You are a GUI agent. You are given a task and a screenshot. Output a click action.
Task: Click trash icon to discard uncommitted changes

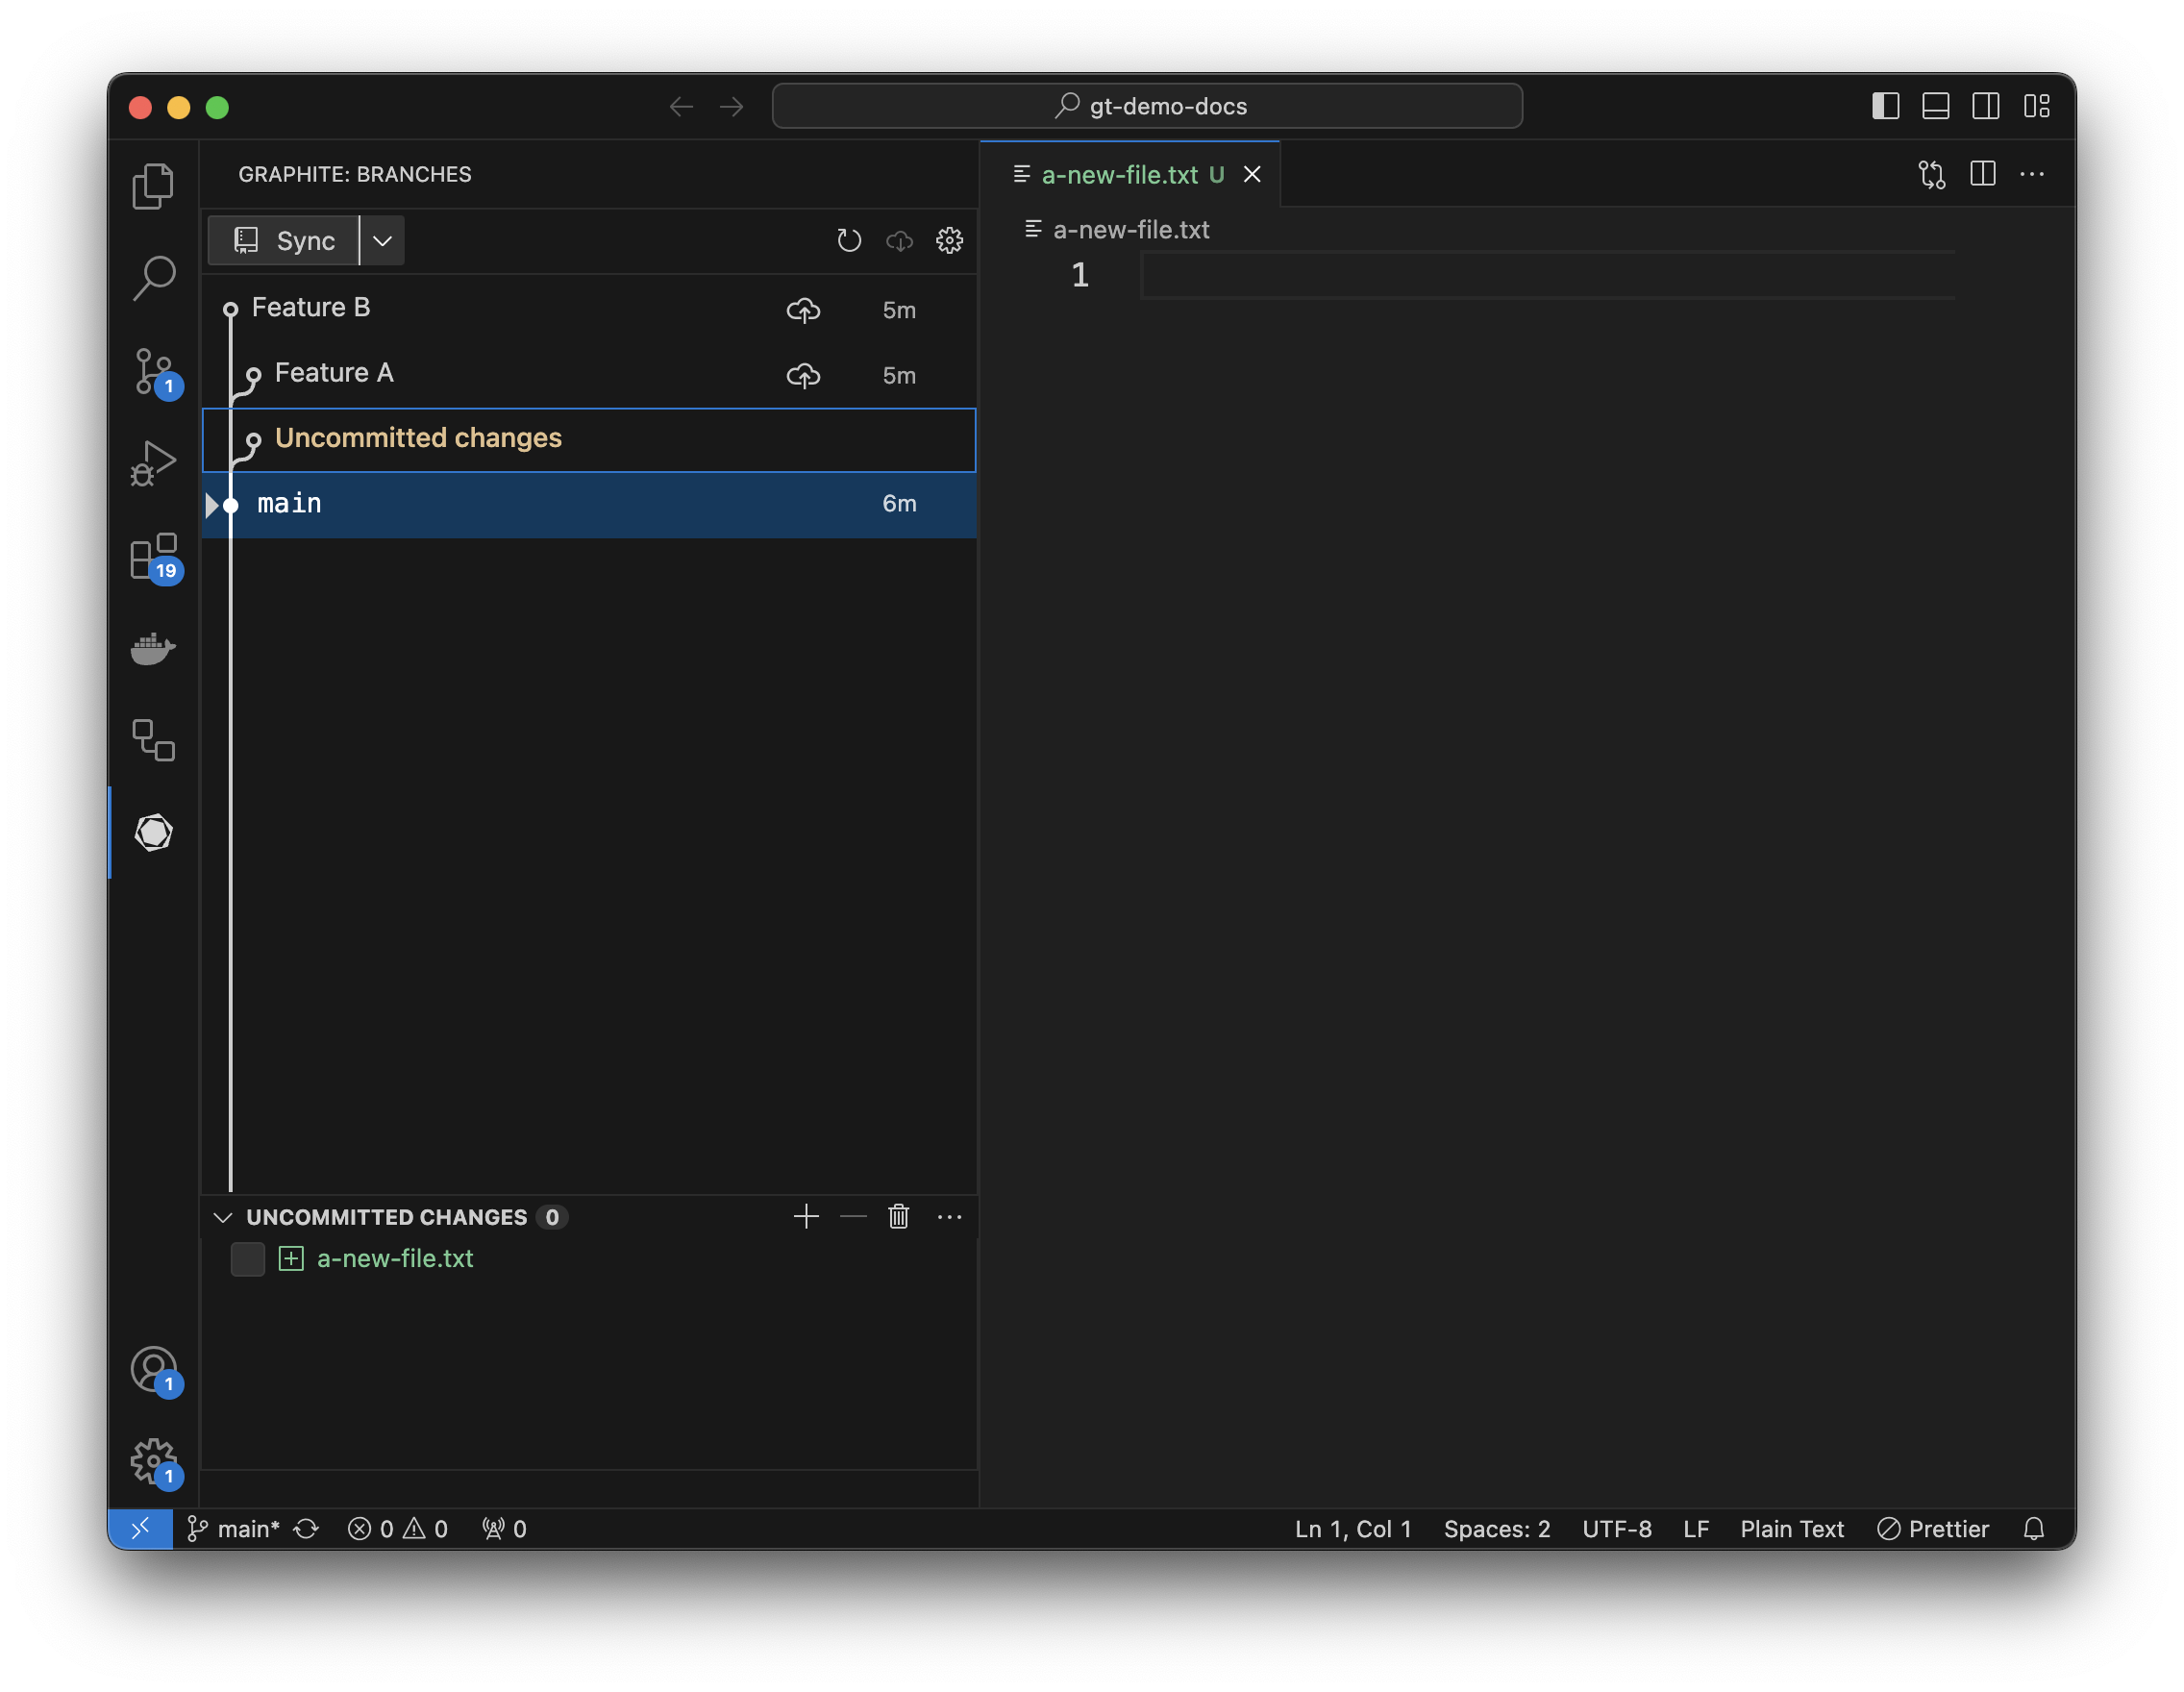pos(898,1217)
